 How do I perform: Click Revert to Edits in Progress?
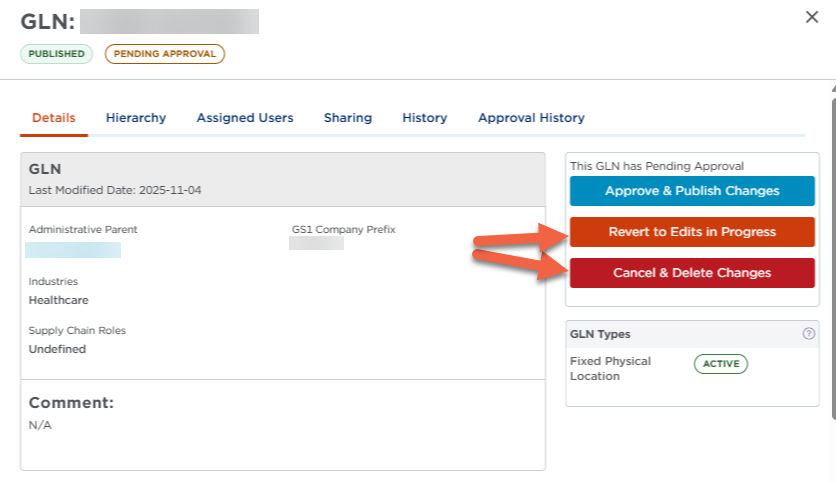[692, 232]
